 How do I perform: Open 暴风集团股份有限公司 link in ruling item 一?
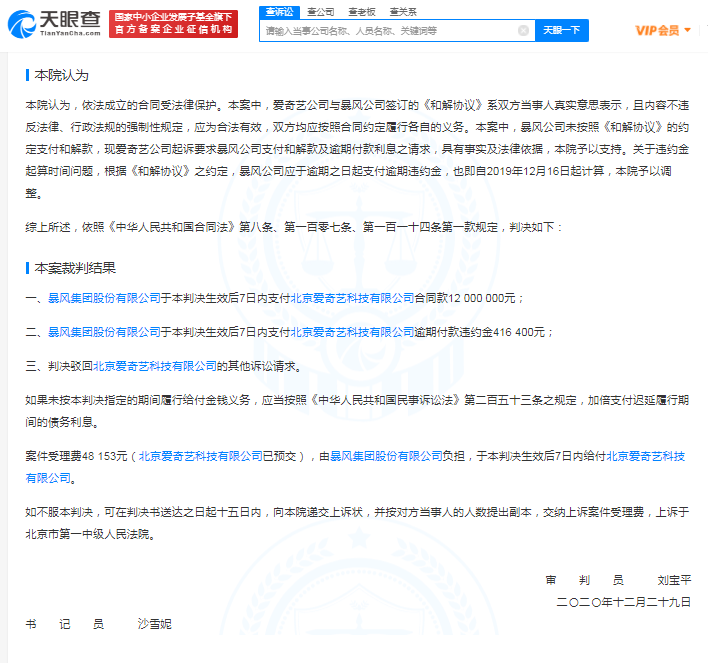pyautogui.click(x=104, y=298)
